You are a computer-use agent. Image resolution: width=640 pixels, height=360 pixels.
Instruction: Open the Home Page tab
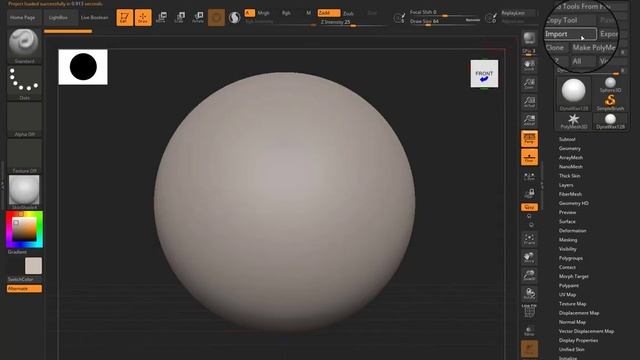point(24,18)
